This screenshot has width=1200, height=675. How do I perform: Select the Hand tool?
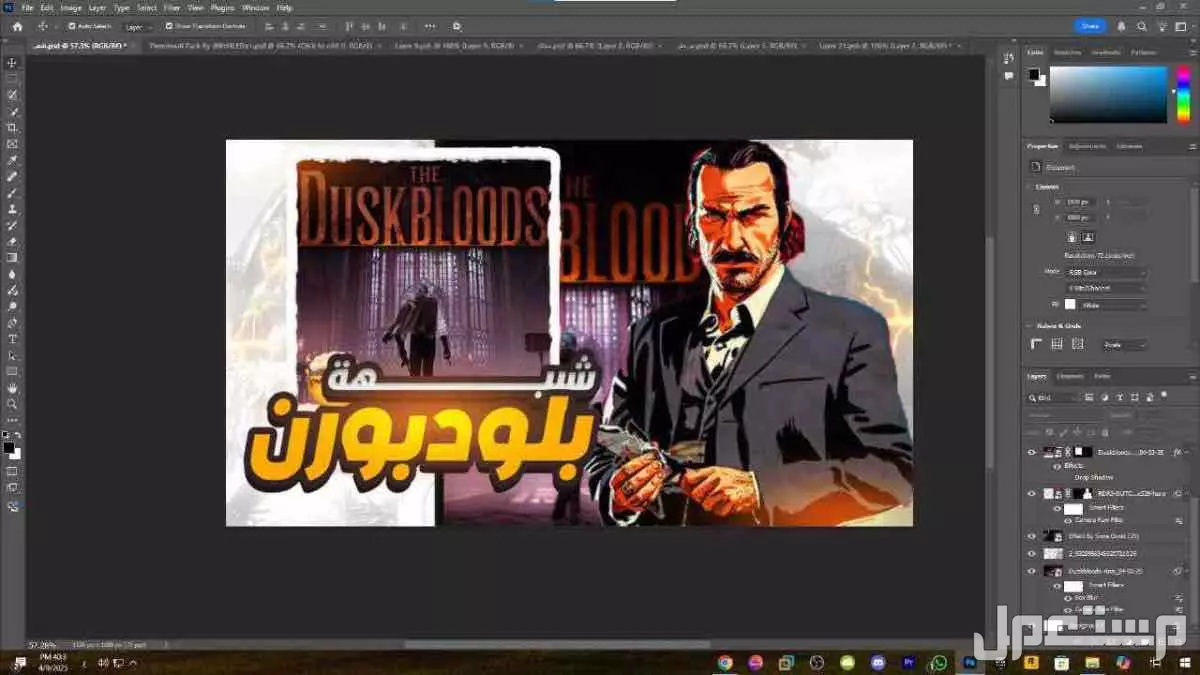click(12, 387)
